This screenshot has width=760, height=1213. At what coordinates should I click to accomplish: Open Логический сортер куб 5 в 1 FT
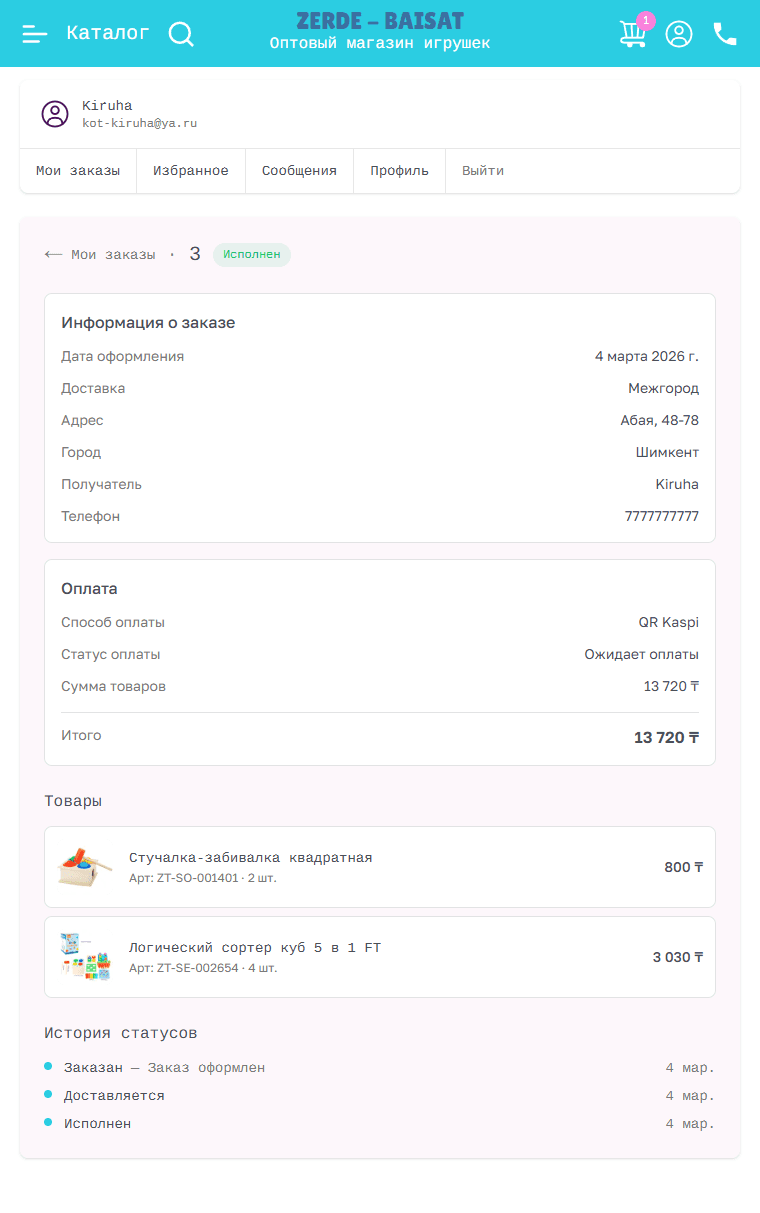point(255,947)
